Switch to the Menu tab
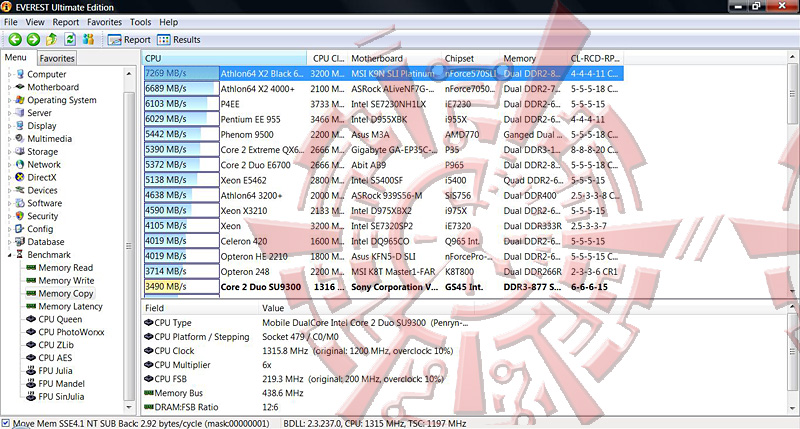Viewport: 800px width, 429px height. (16, 58)
